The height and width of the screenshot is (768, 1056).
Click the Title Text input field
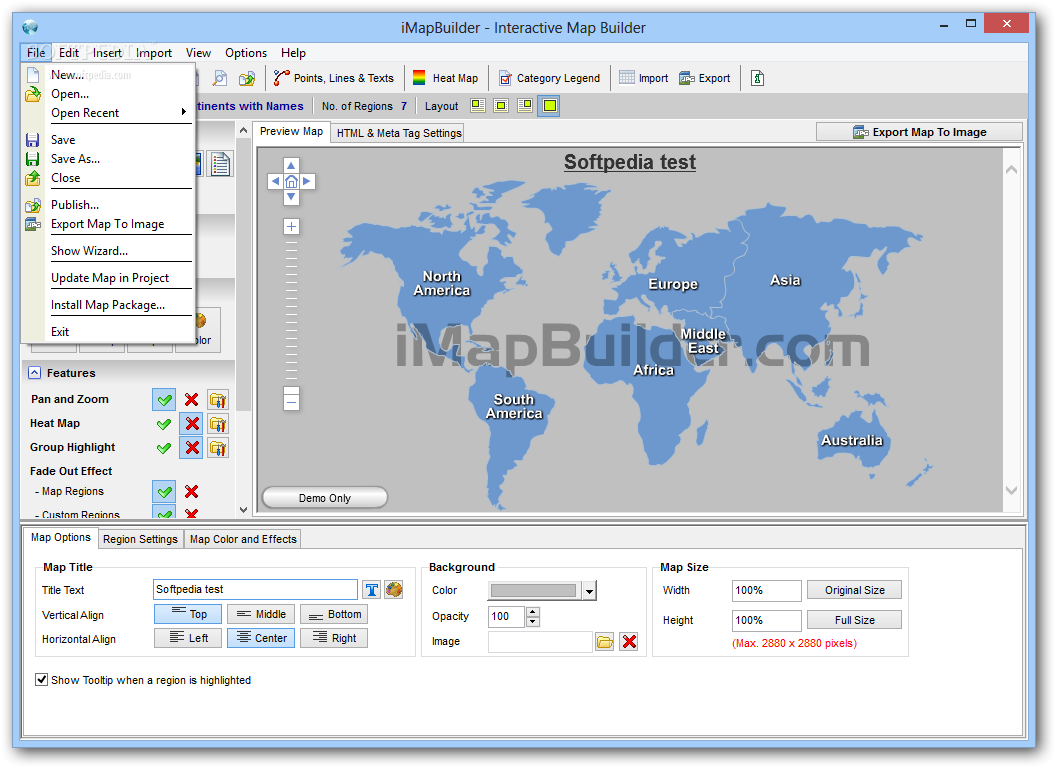pyautogui.click(x=255, y=589)
